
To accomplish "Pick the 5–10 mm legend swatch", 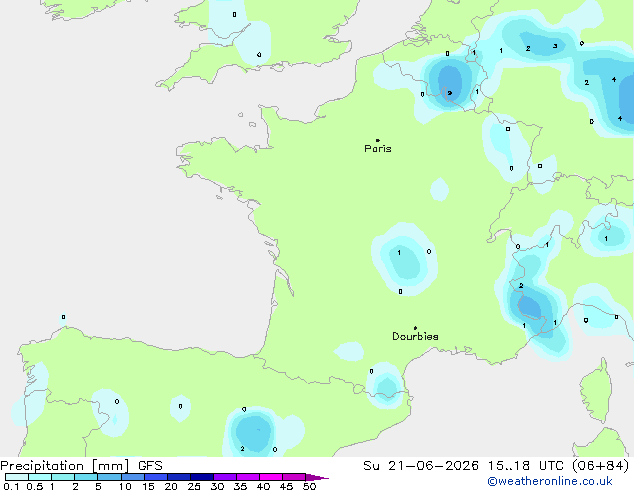I will coord(110,477).
